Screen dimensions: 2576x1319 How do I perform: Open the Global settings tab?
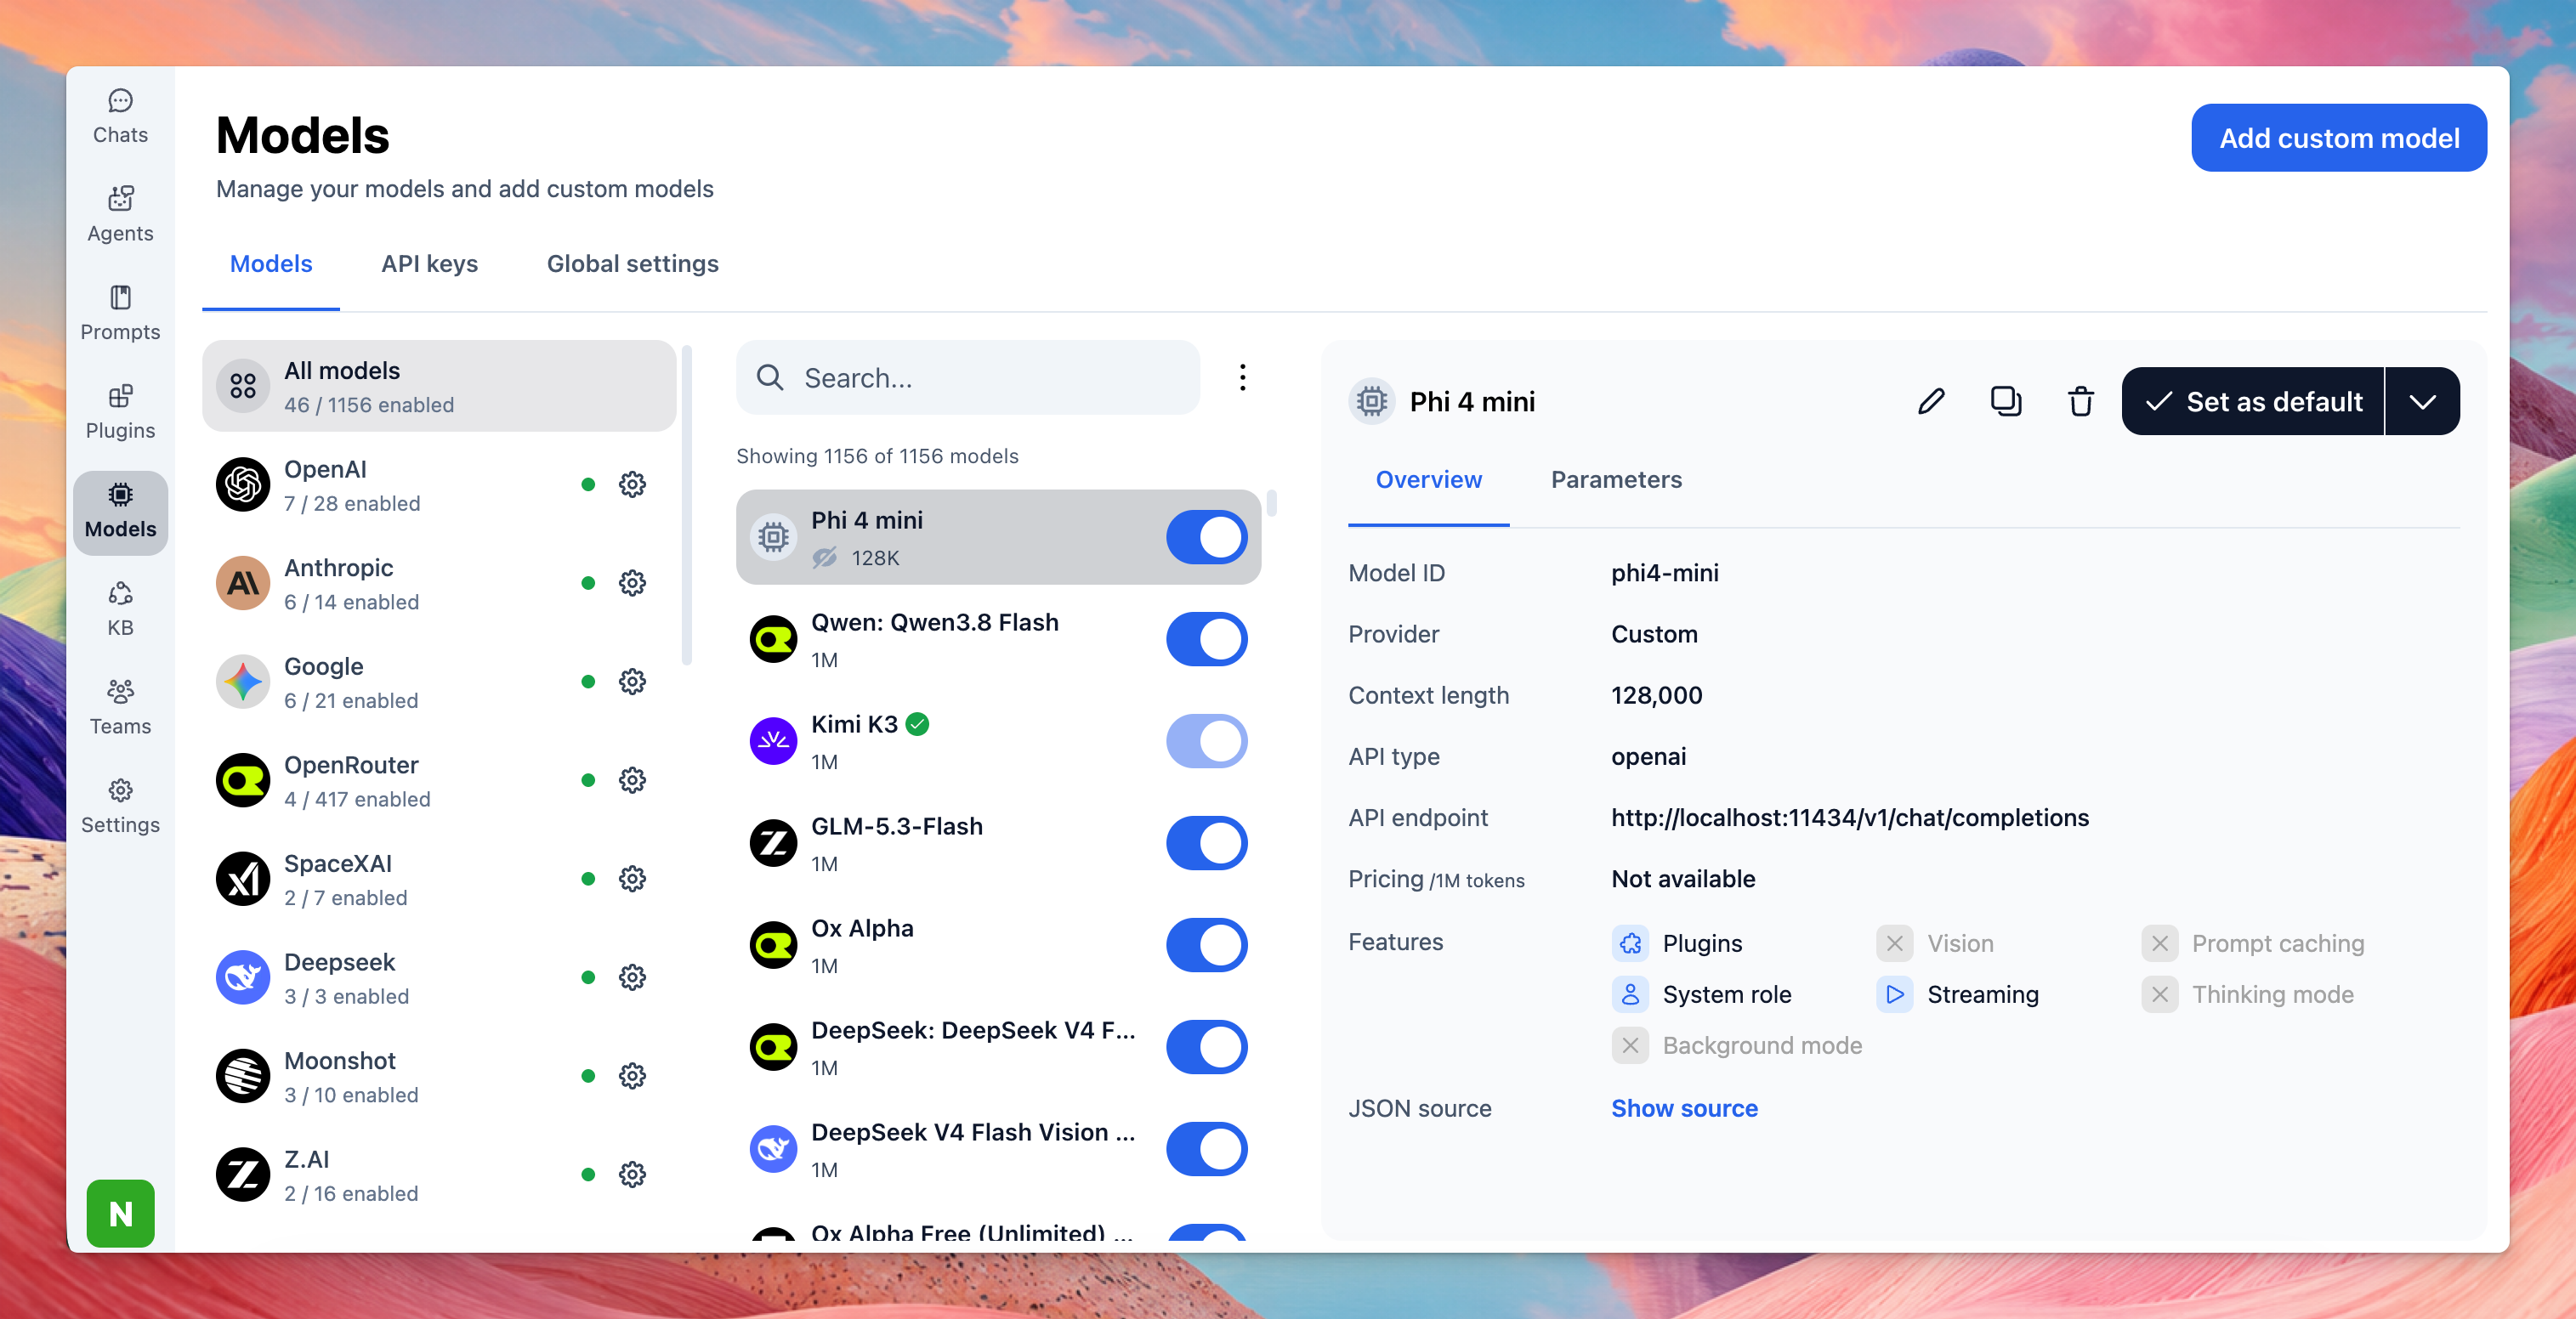coord(633,264)
